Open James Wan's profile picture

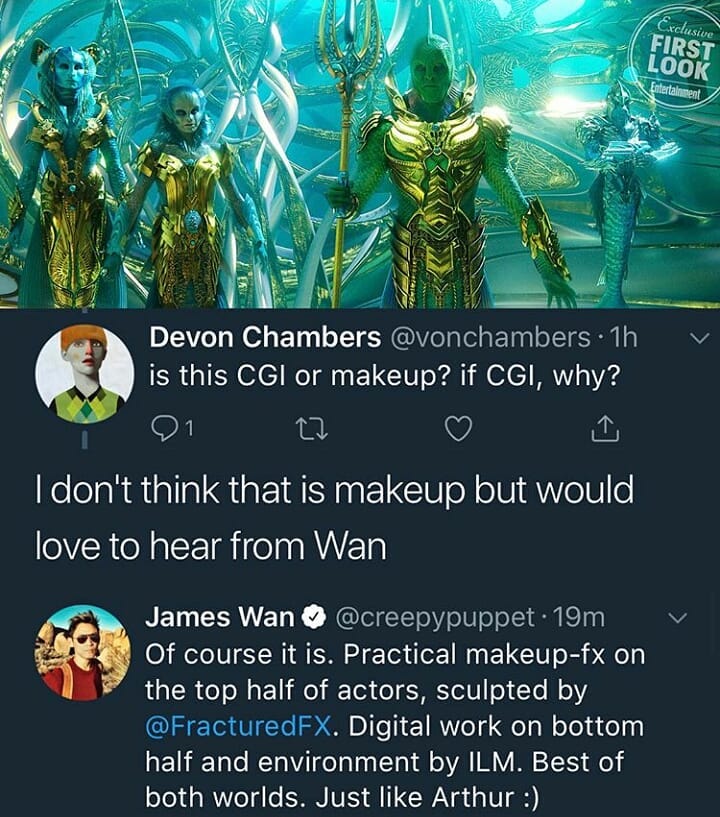(x=84, y=652)
